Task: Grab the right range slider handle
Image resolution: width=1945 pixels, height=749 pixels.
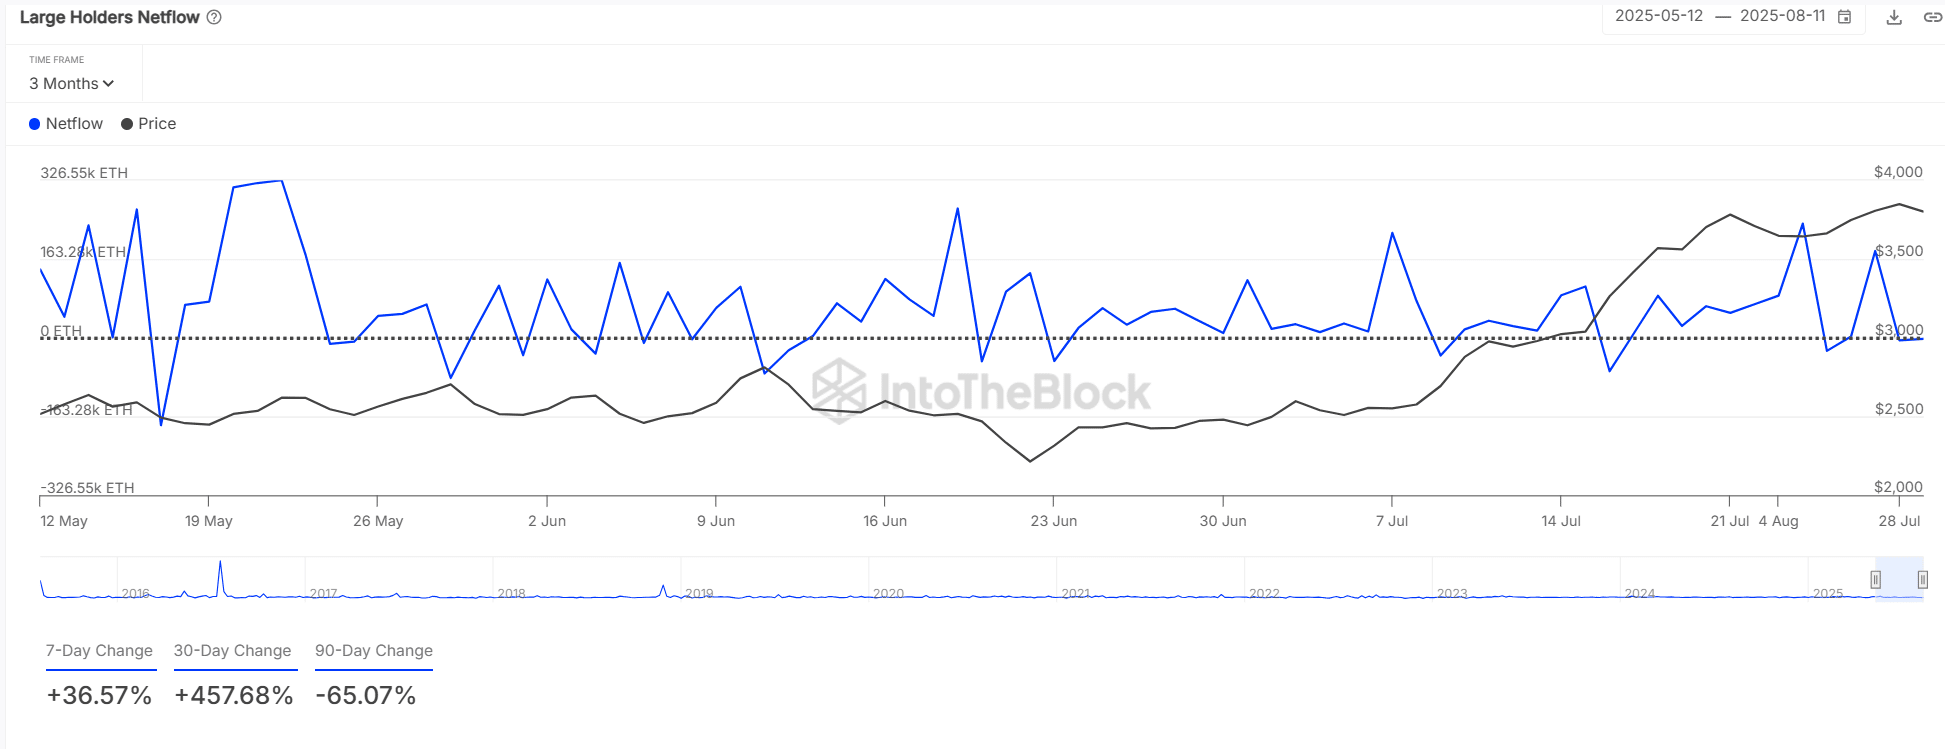Action: pos(1922,580)
